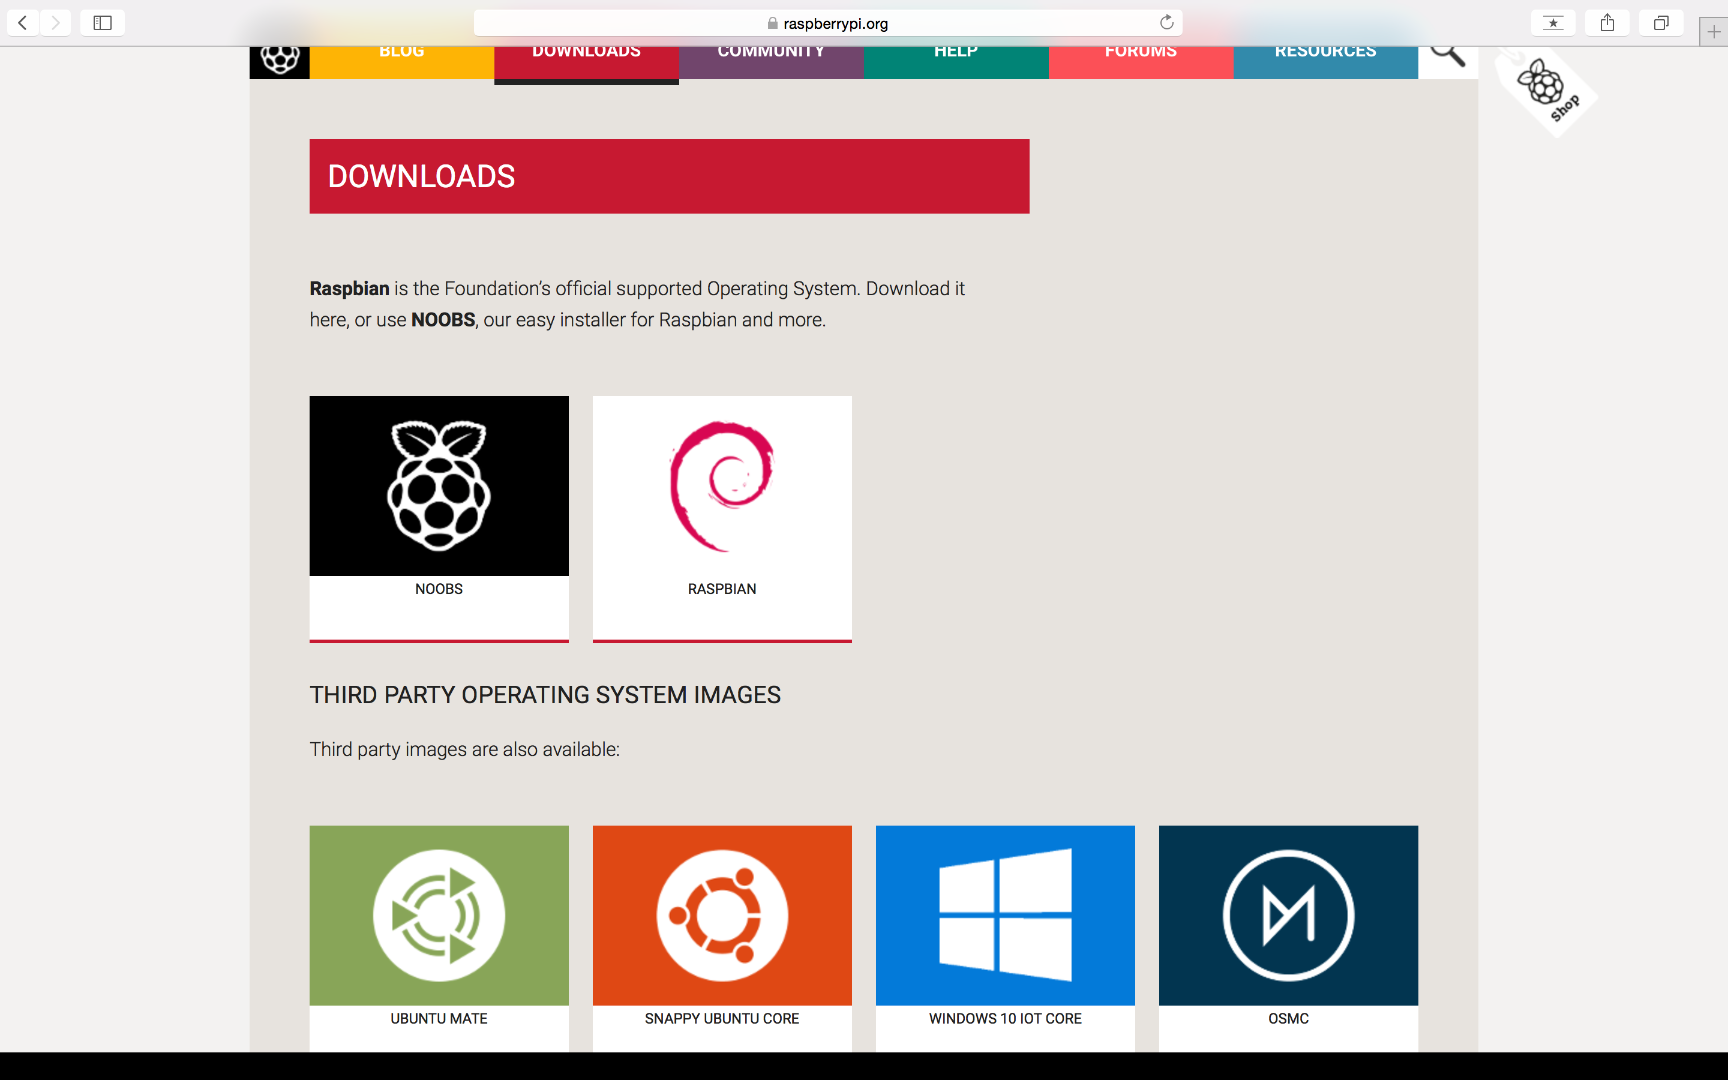Viewport: 1728px width, 1080px height.
Task: Open the OSMC logo tile
Action: click(x=1288, y=915)
